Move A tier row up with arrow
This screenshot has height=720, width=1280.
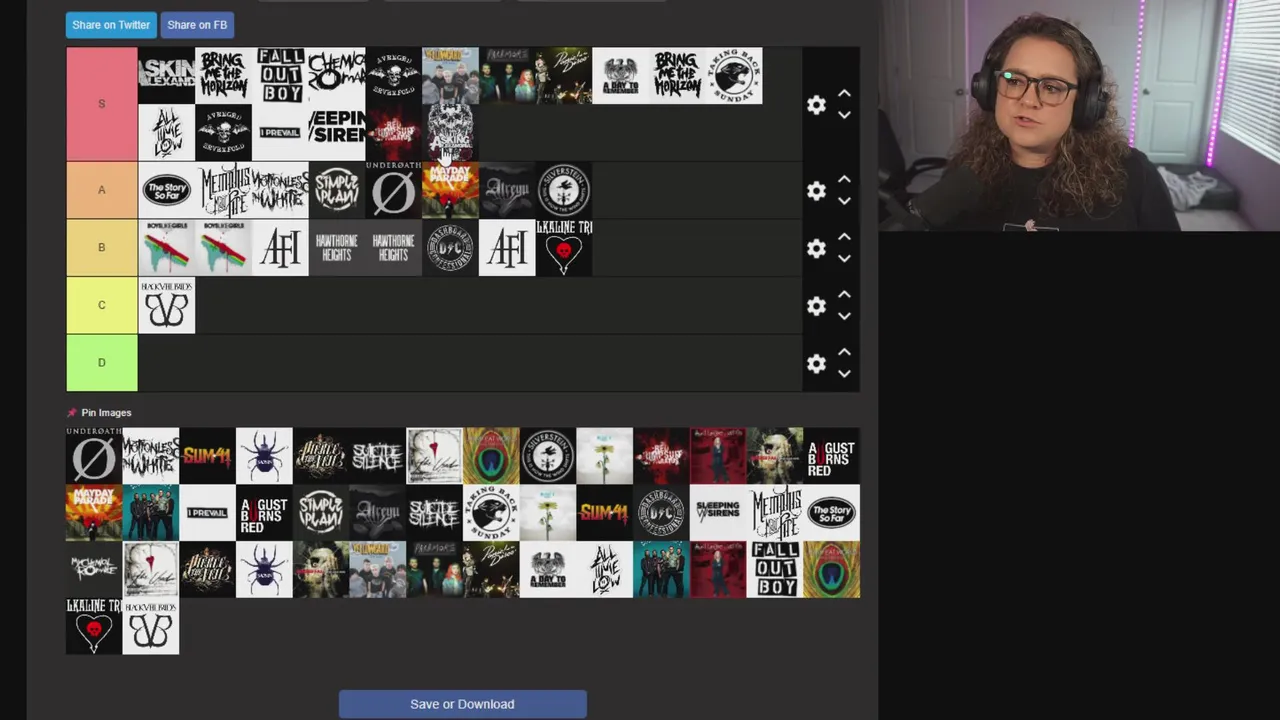(844, 180)
